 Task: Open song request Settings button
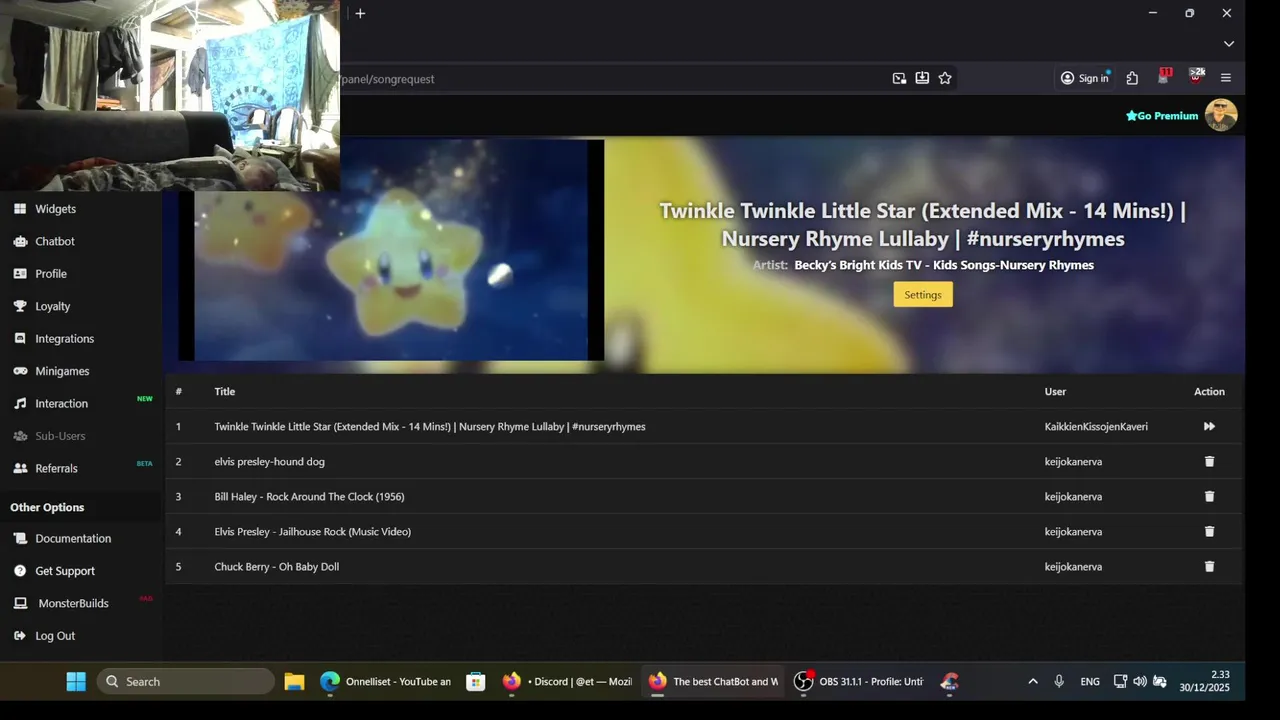point(923,295)
